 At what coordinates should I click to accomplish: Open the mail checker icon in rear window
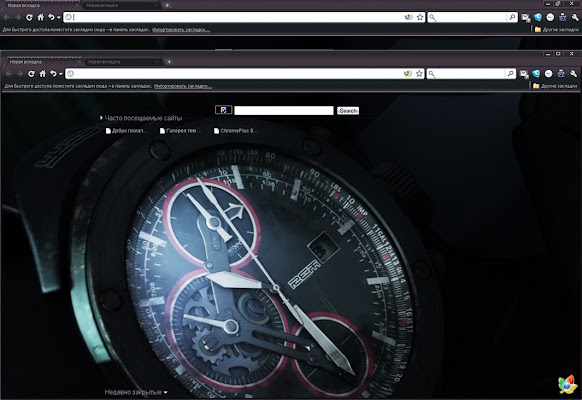coord(525,17)
